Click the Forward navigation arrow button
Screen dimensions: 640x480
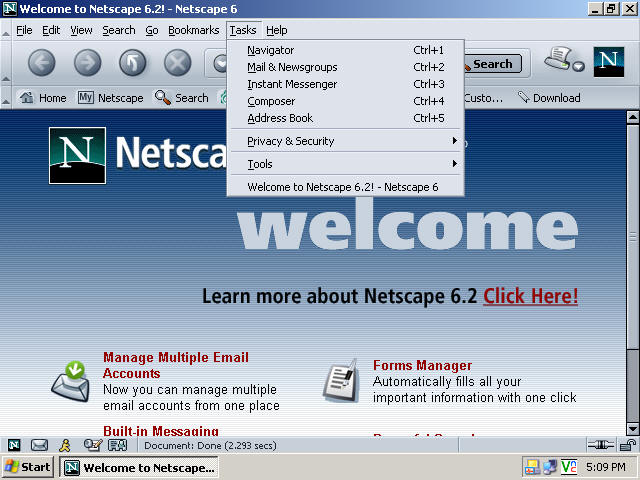click(x=87, y=63)
